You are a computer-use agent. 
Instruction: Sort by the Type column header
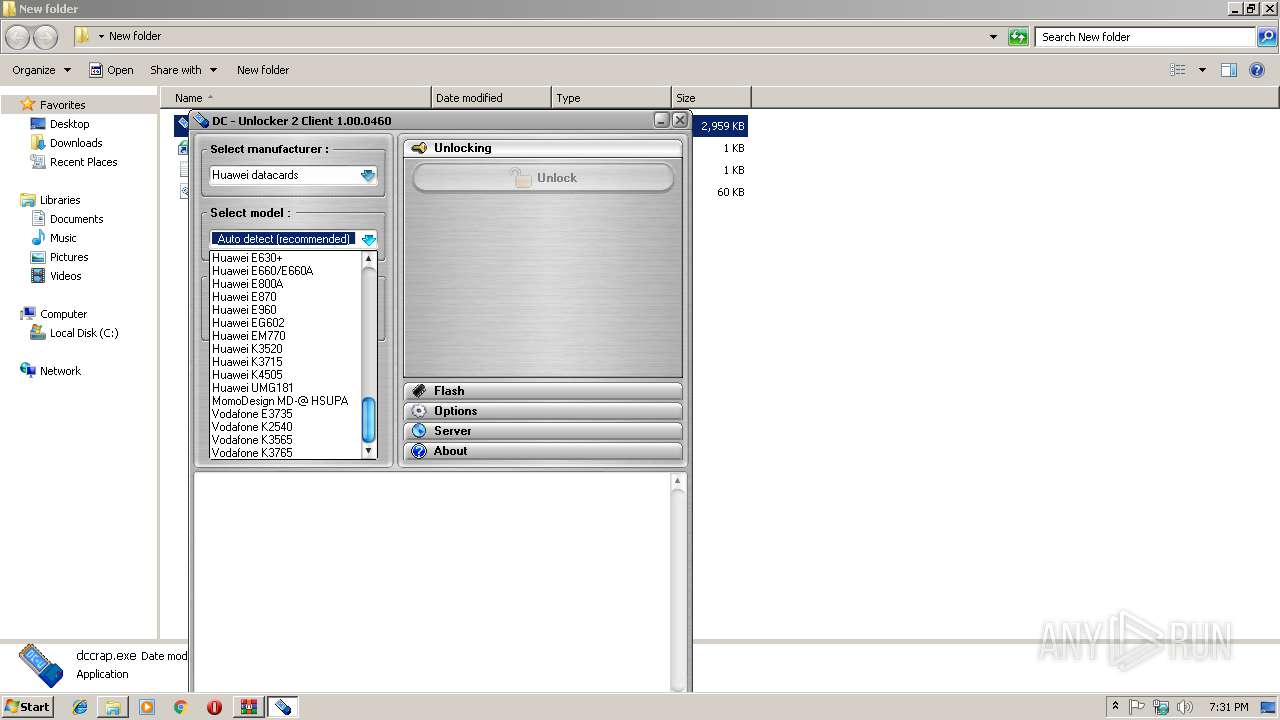[611, 98]
